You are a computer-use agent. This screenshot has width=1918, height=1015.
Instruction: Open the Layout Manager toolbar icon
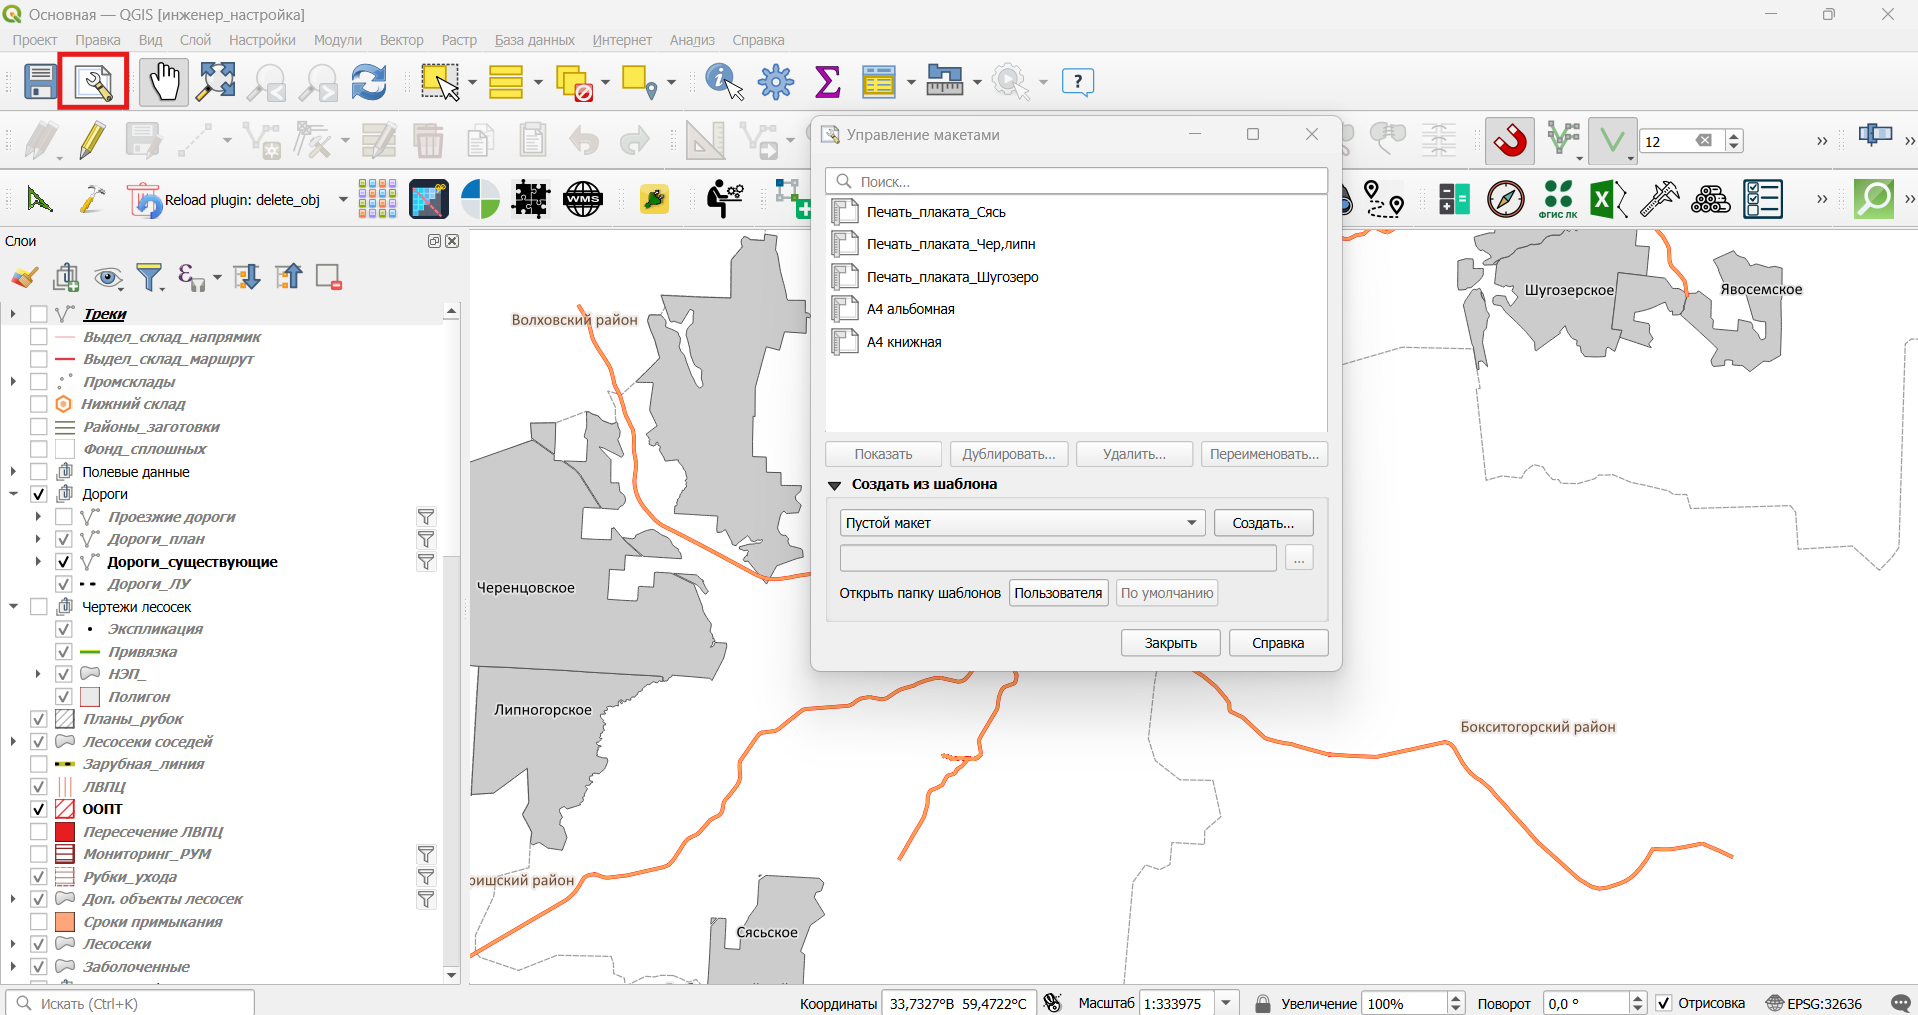(x=93, y=81)
